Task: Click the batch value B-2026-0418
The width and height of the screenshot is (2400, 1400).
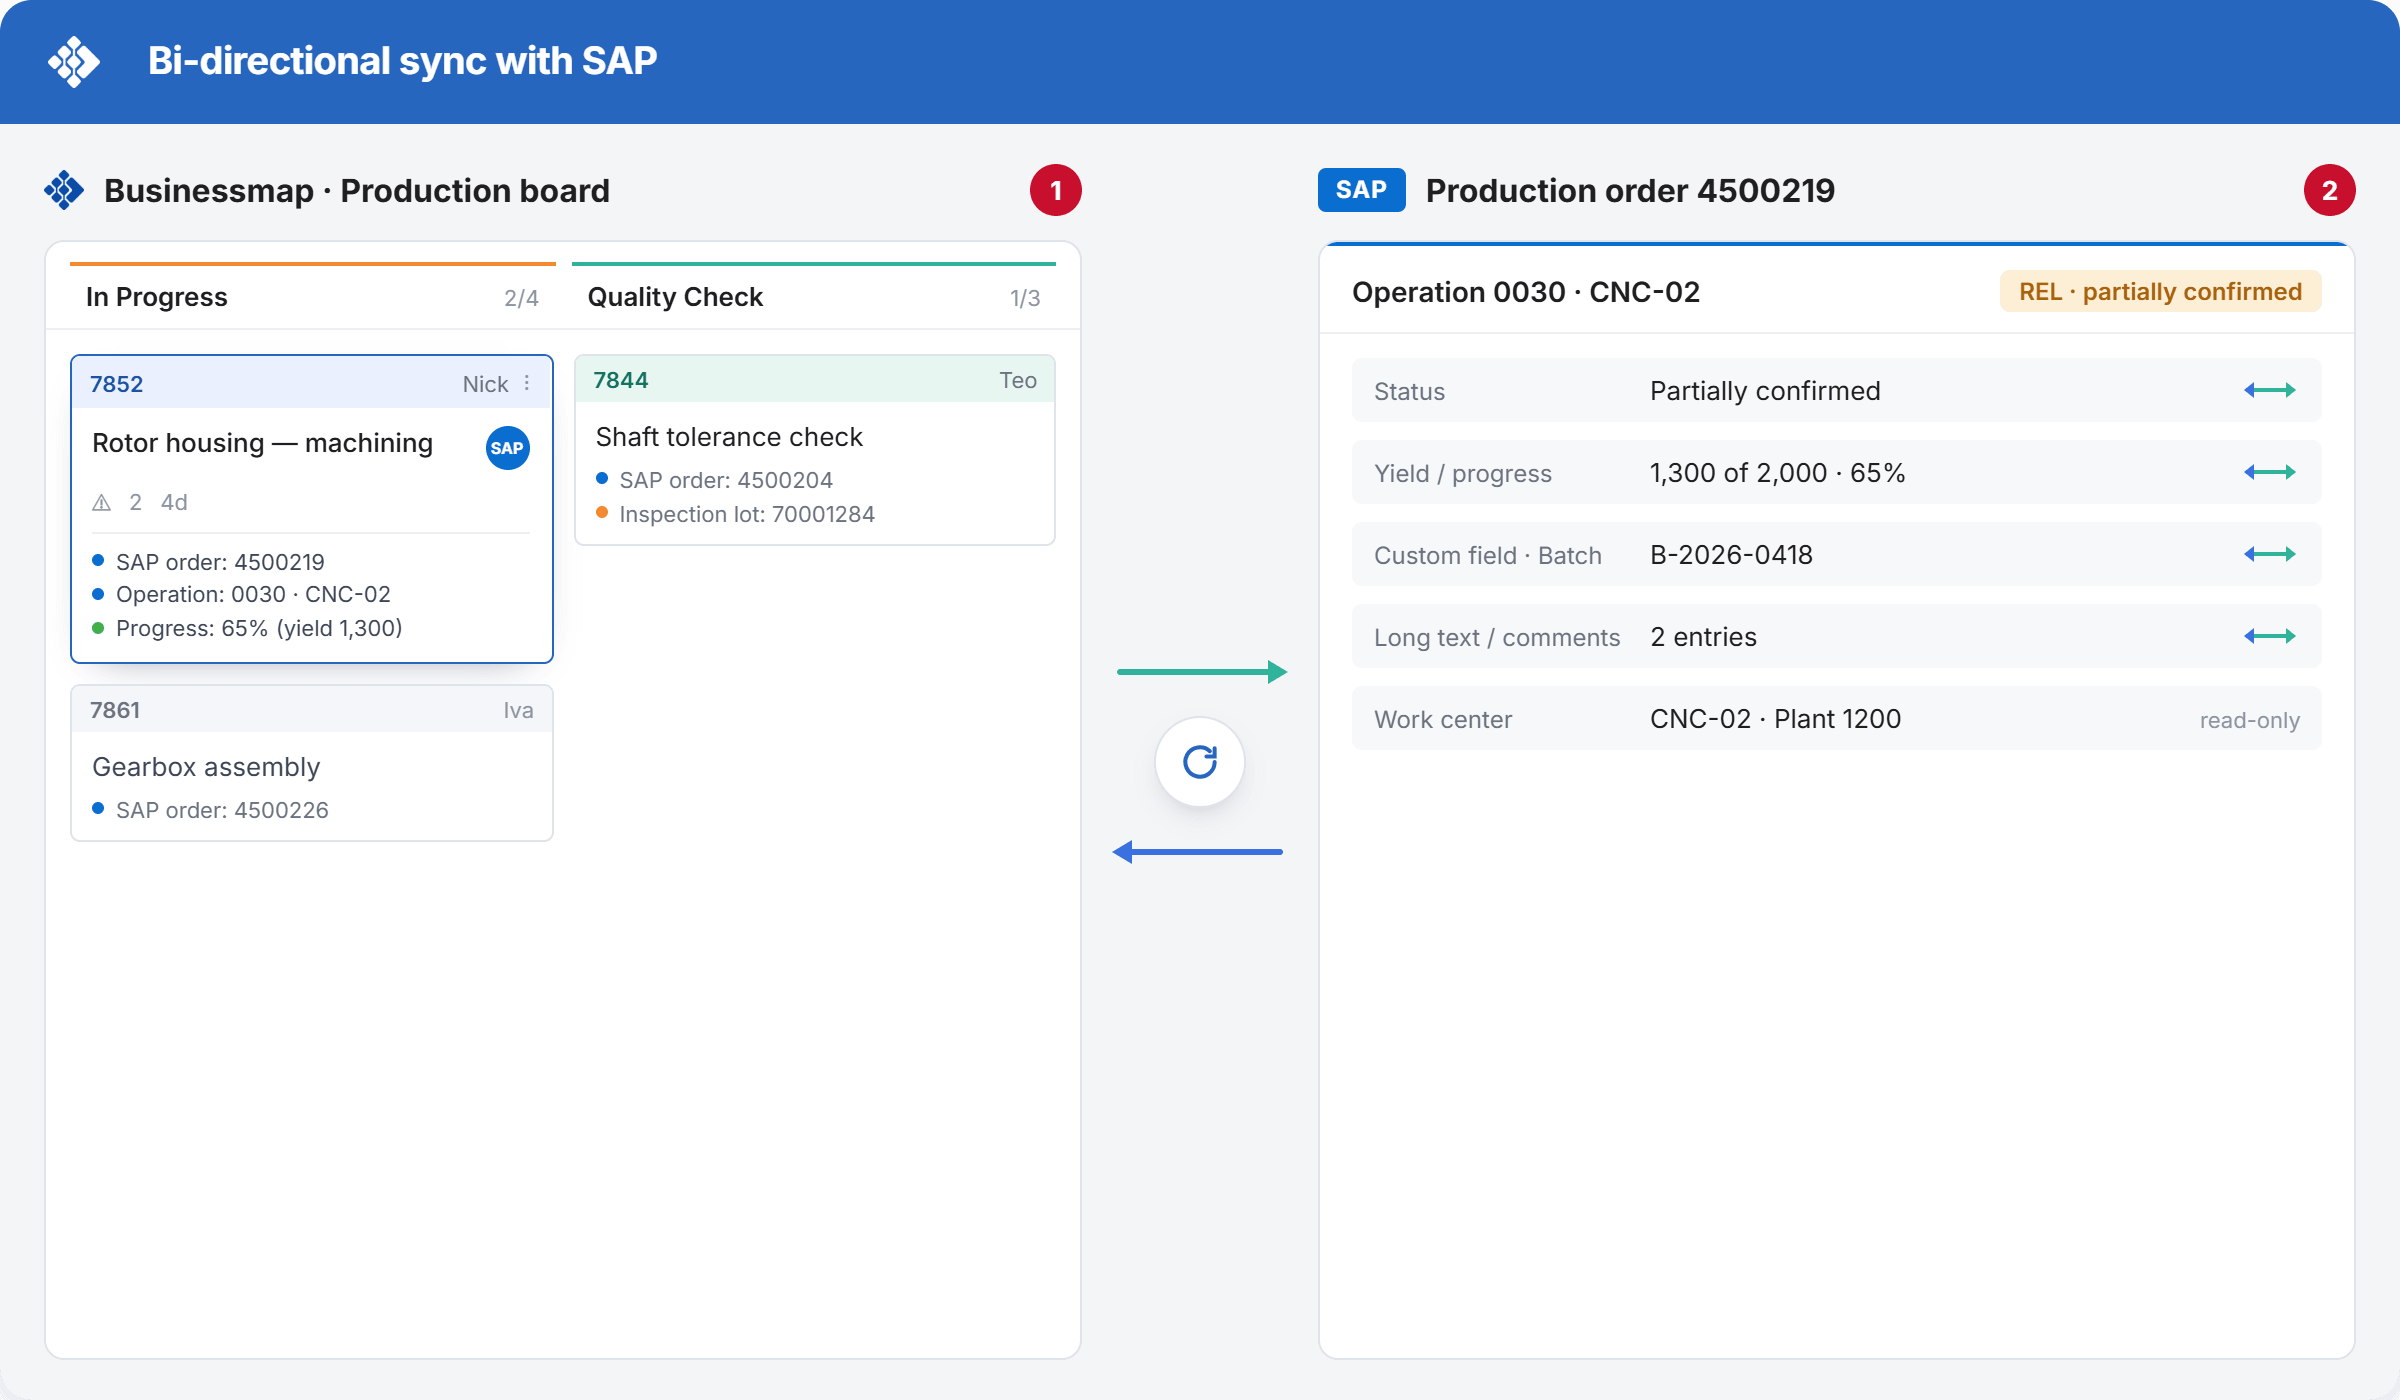Action: [1731, 554]
